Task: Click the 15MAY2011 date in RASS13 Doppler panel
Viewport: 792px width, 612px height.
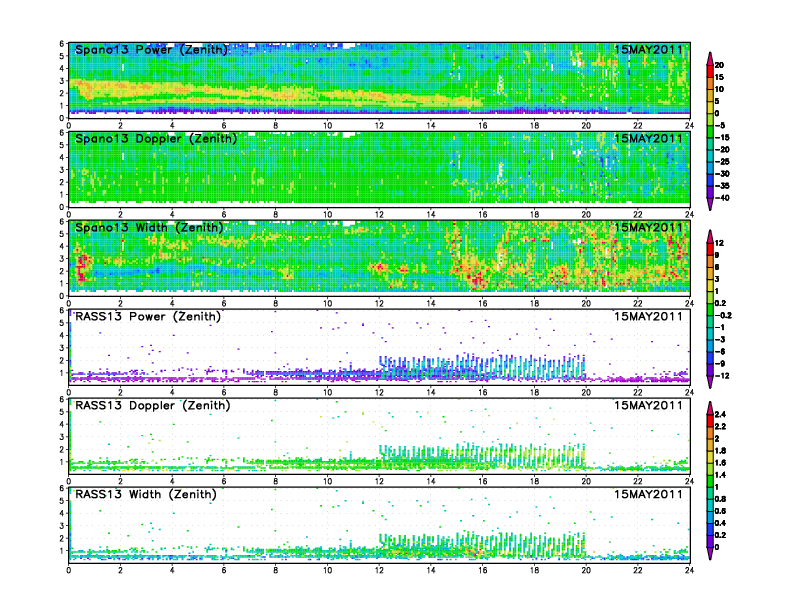Action: 648,405
